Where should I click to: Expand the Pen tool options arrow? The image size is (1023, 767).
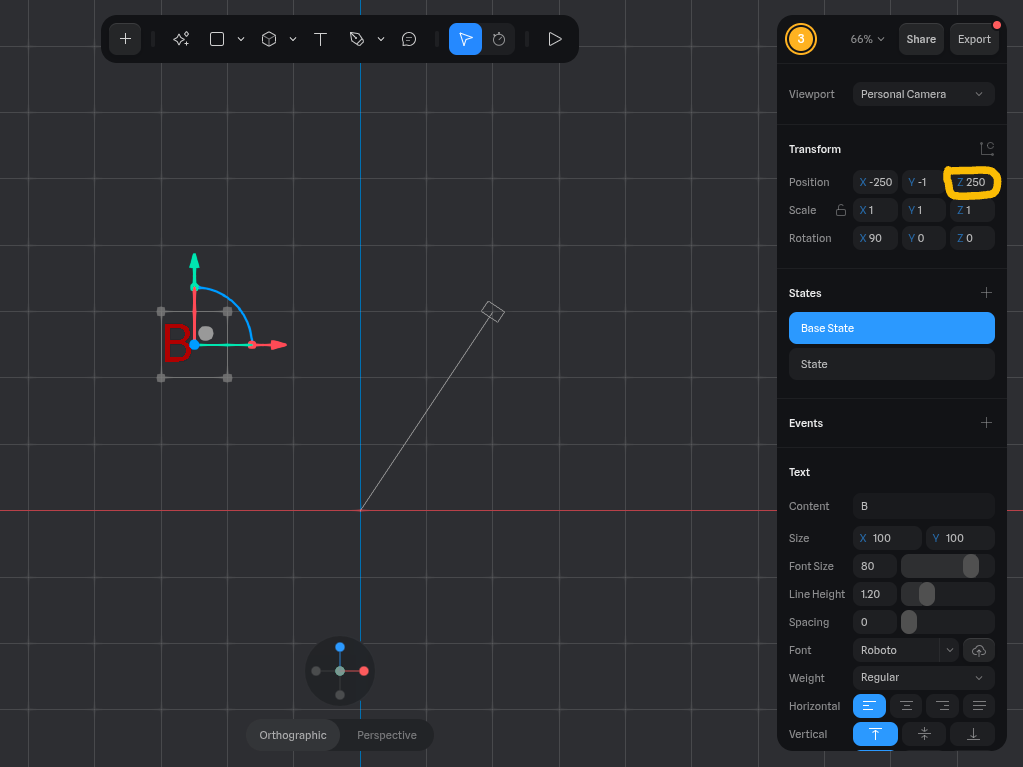pyautogui.click(x=381, y=39)
